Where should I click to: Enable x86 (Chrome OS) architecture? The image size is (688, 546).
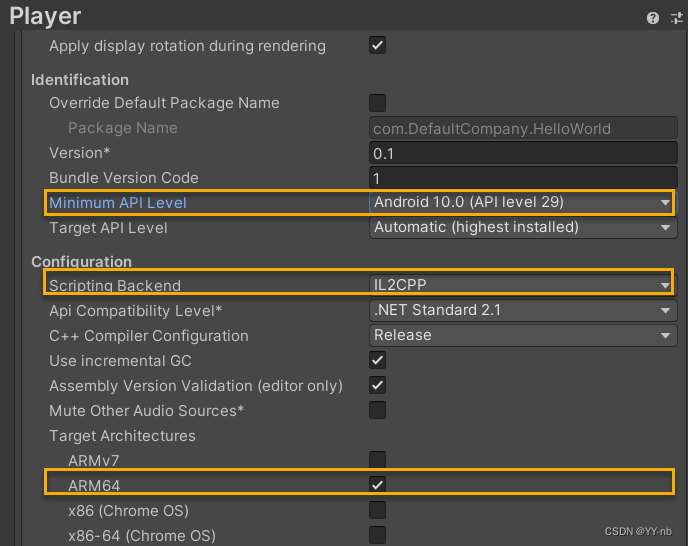click(x=378, y=510)
